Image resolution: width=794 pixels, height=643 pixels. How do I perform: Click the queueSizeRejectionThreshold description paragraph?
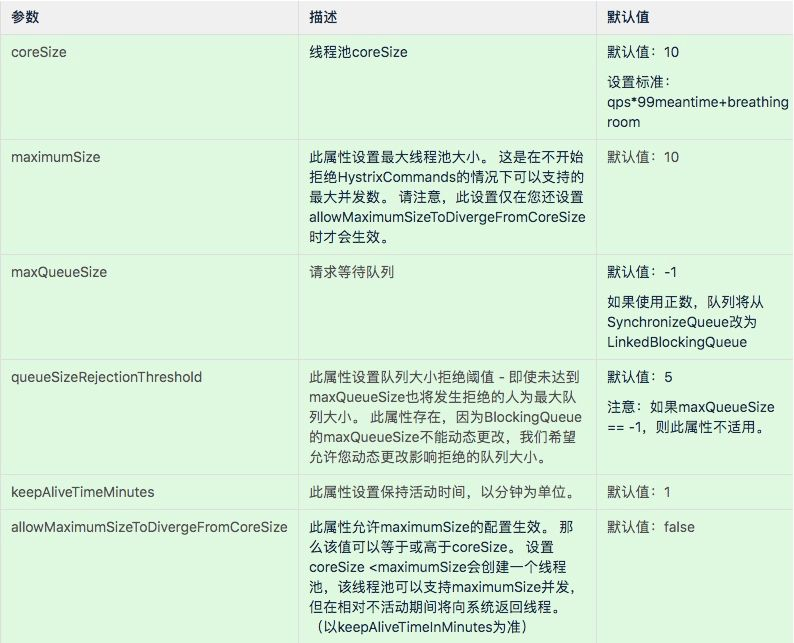pos(445,417)
